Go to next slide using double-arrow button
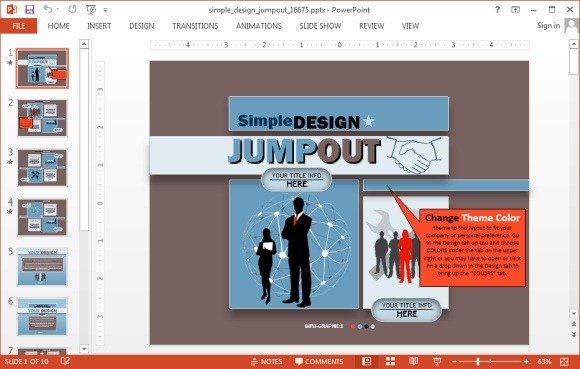 pos(574,334)
